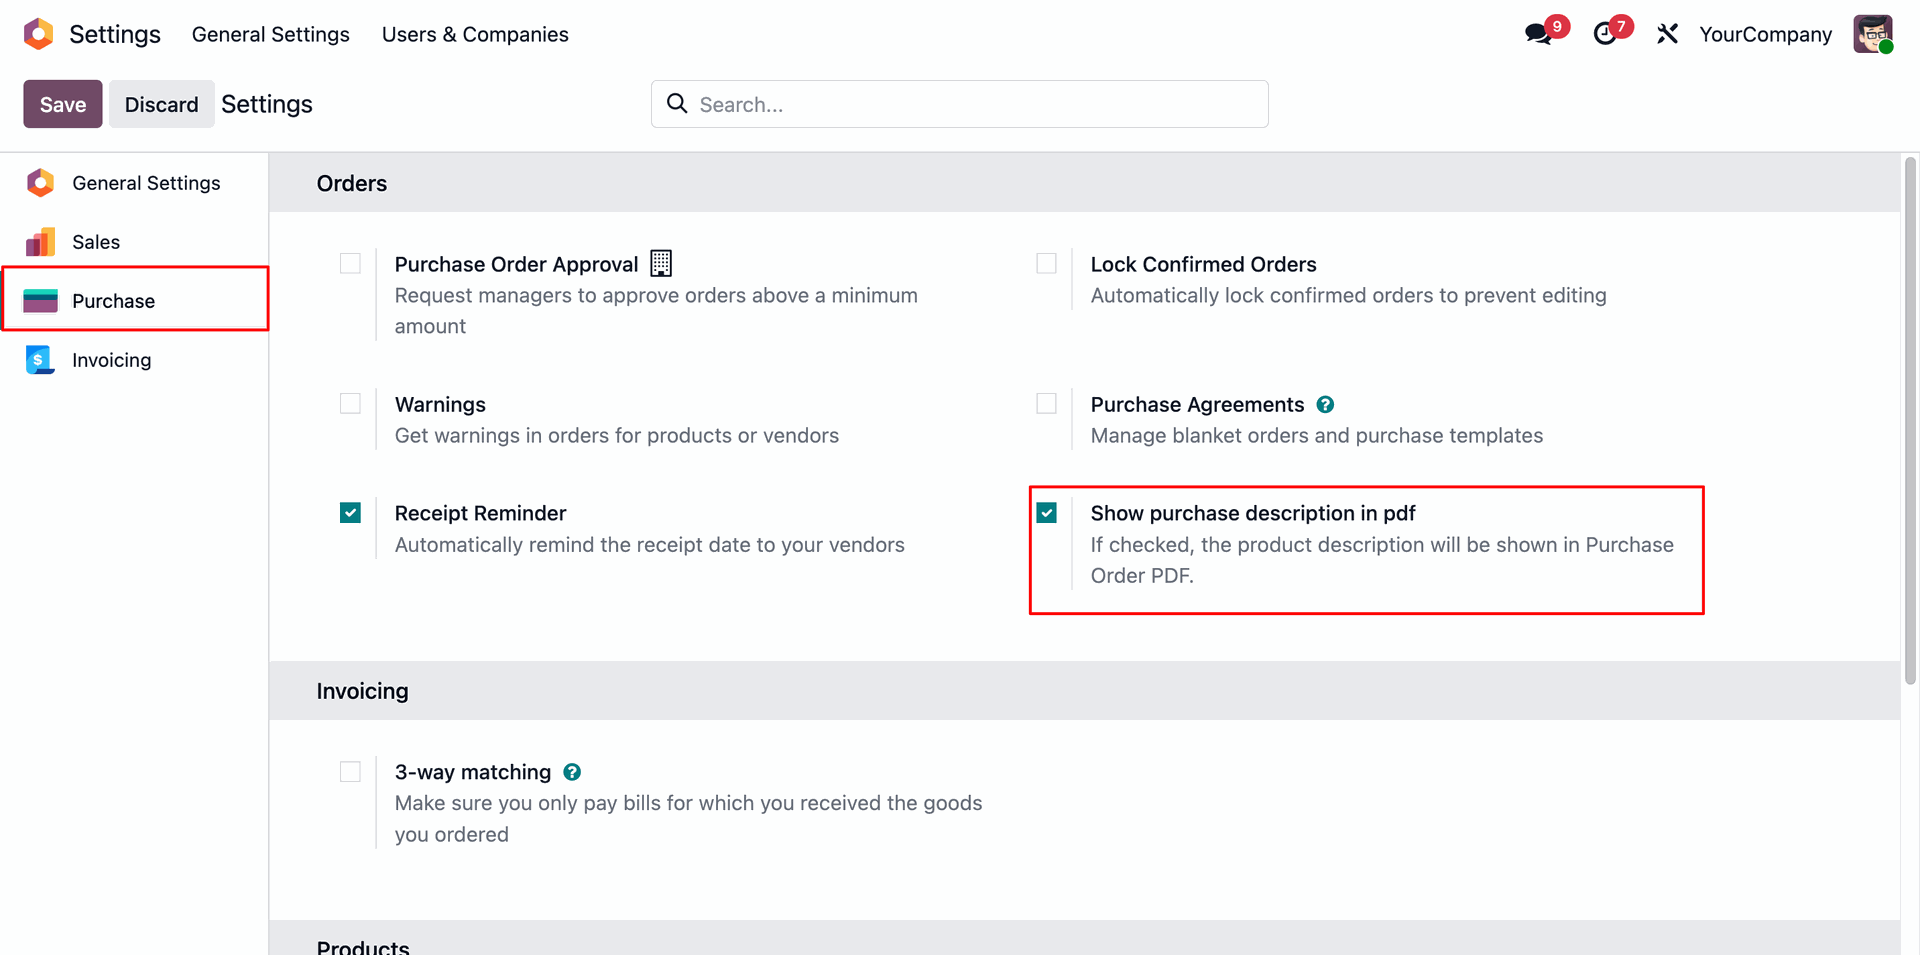Open the General Settings top menu
The width and height of the screenshot is (1920, 955).
(270, 34)
